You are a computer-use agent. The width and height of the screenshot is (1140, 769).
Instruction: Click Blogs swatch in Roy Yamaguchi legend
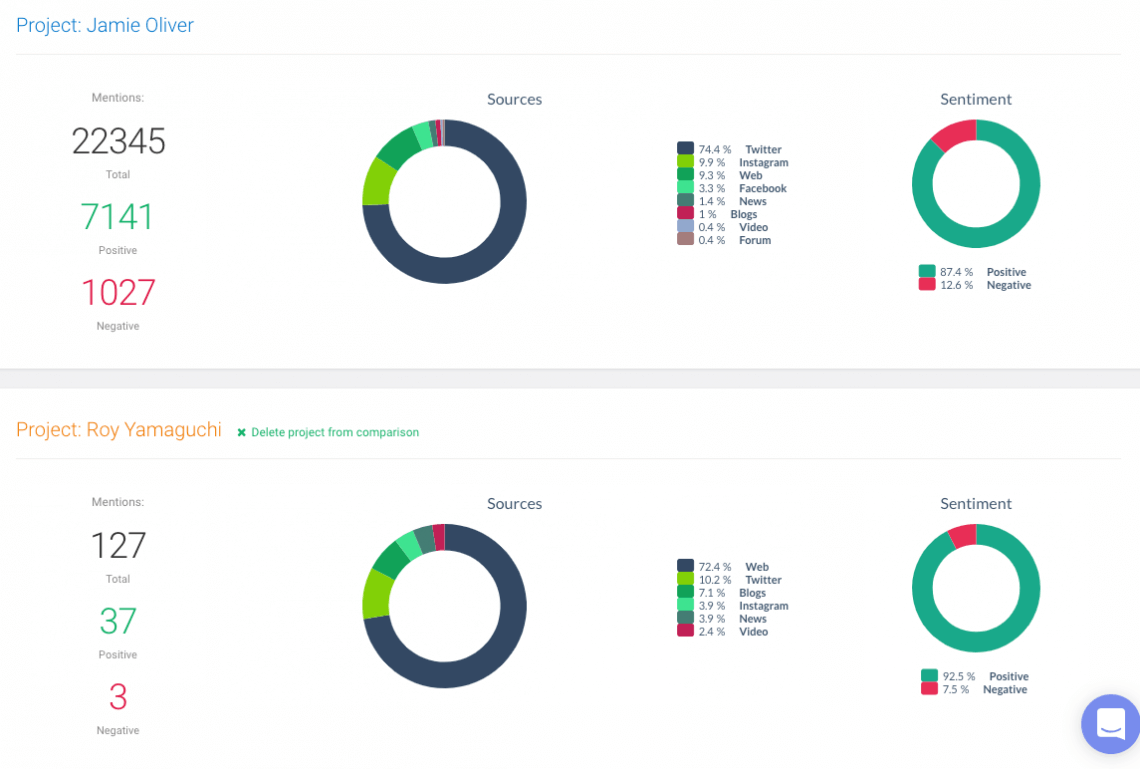pos(685,592)
